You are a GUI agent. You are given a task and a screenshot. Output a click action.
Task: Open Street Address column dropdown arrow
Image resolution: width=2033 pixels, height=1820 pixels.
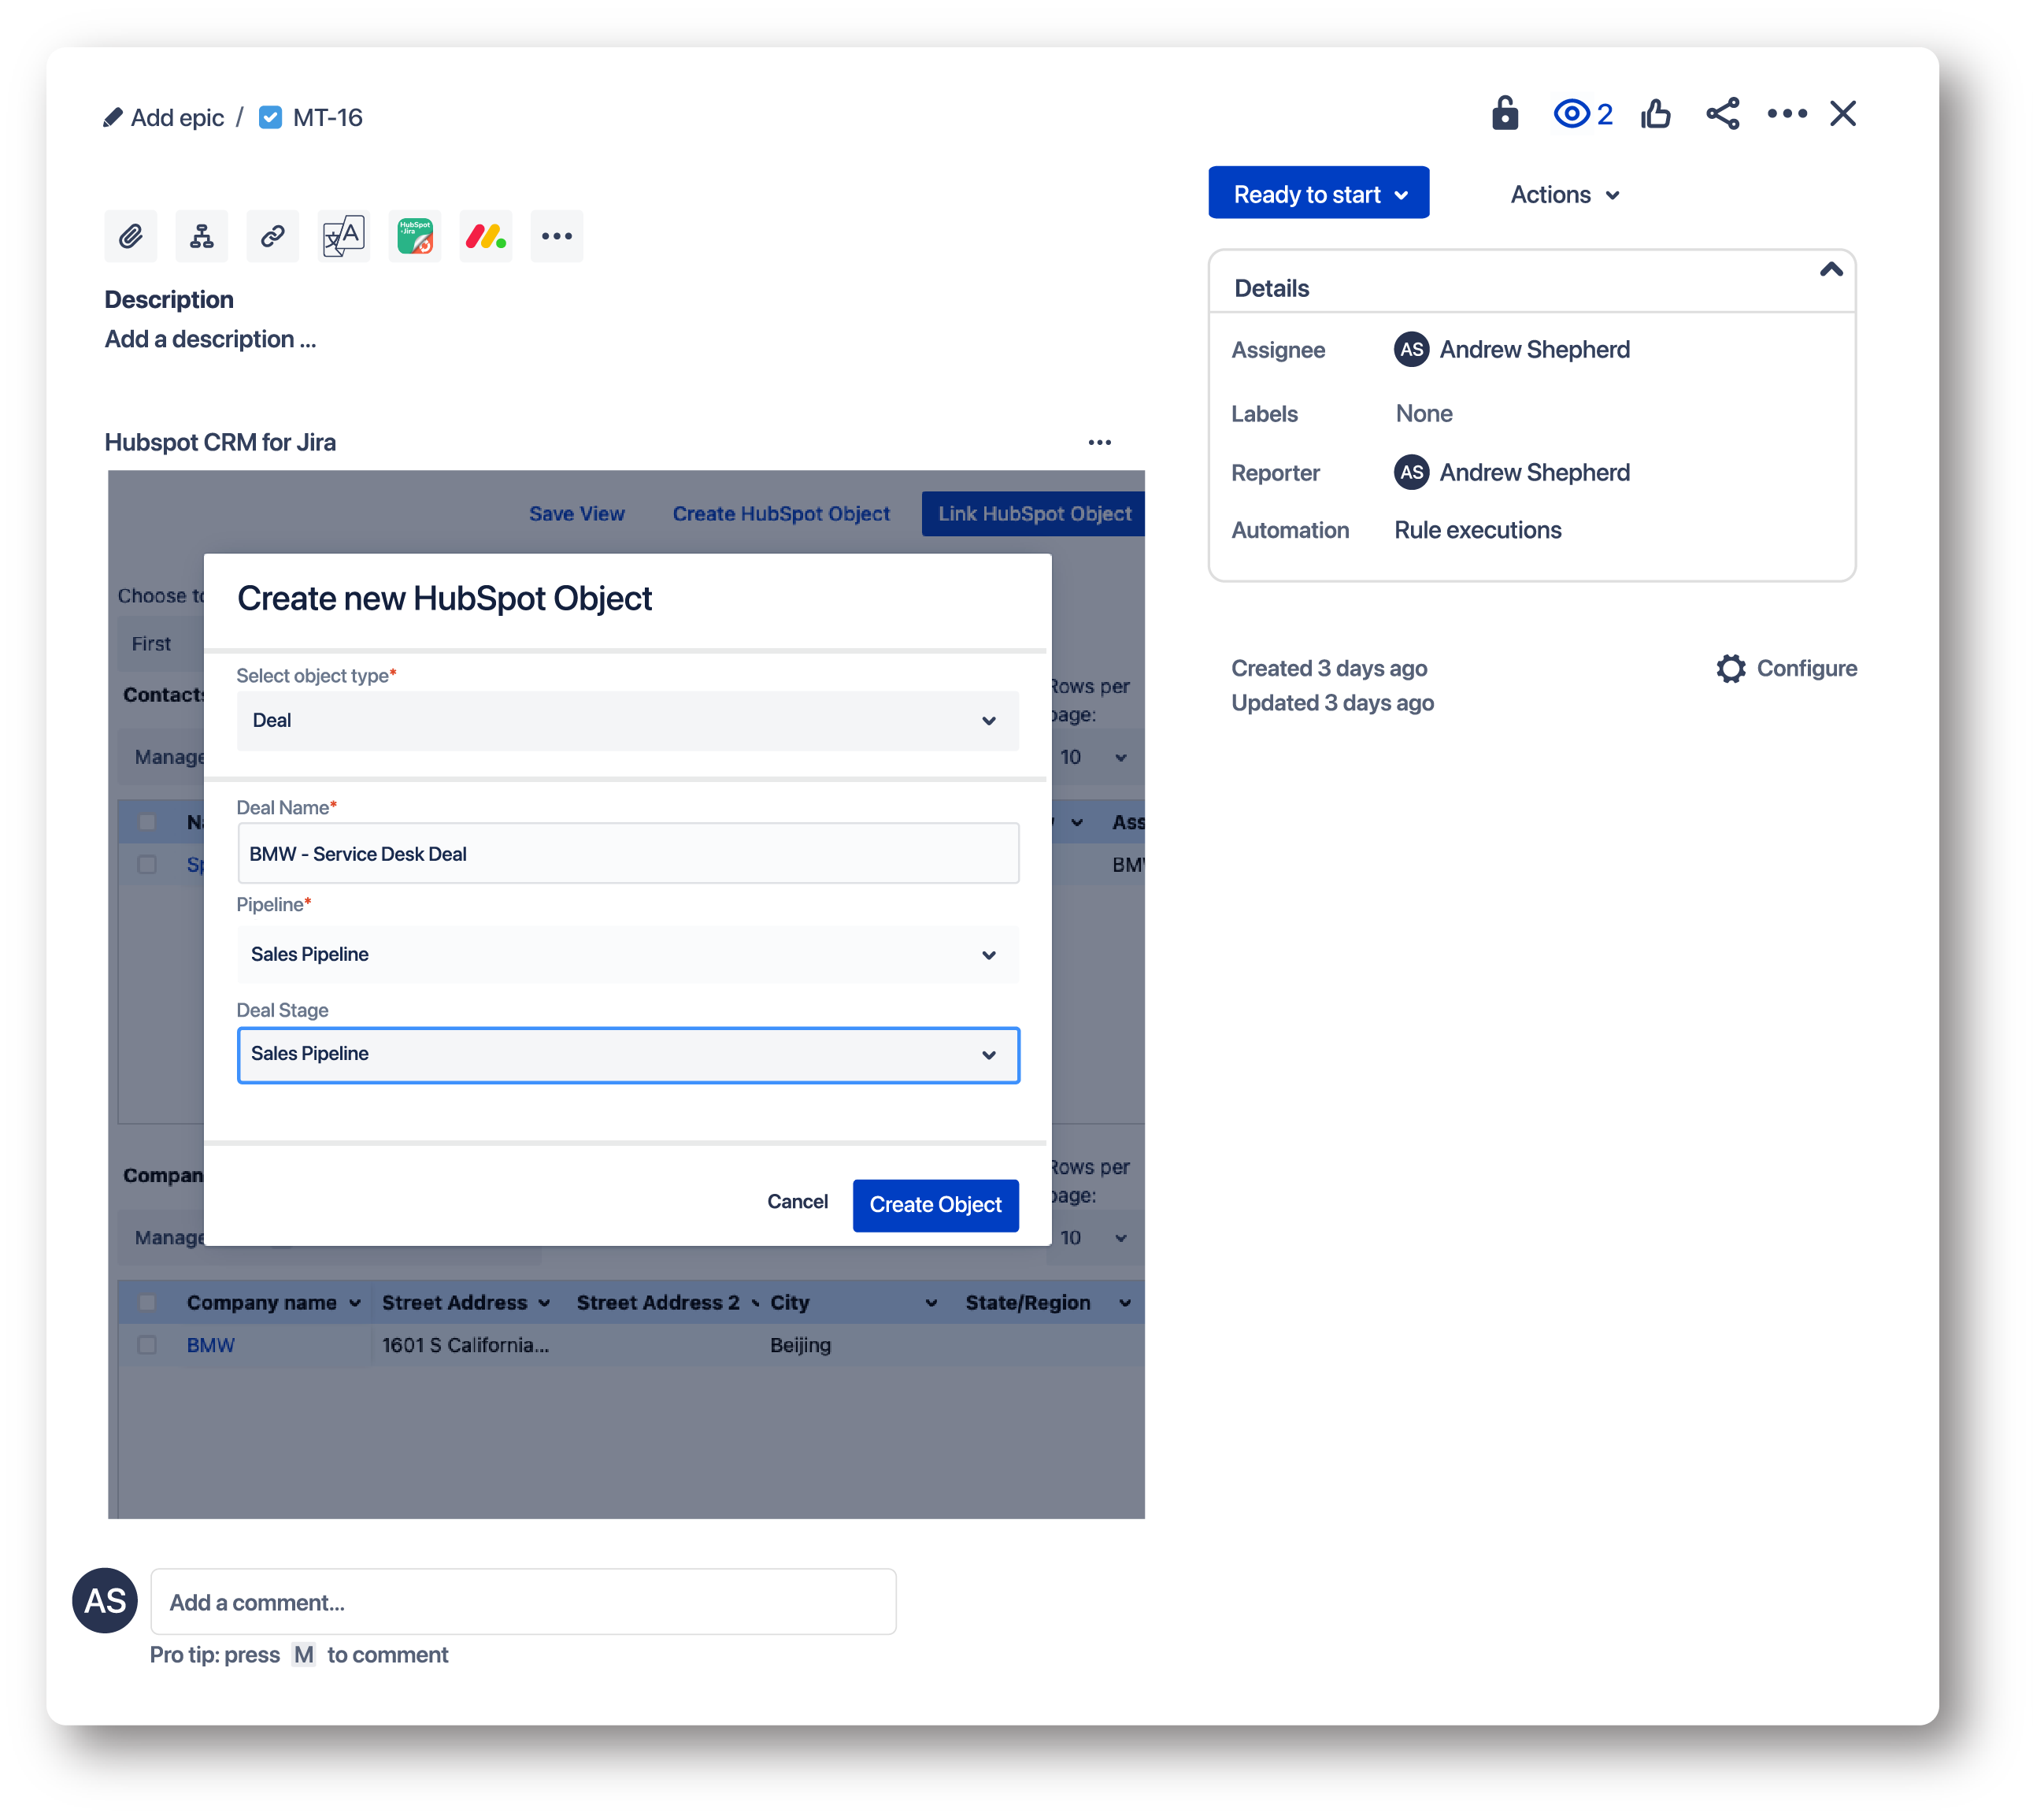[544, 1304]
